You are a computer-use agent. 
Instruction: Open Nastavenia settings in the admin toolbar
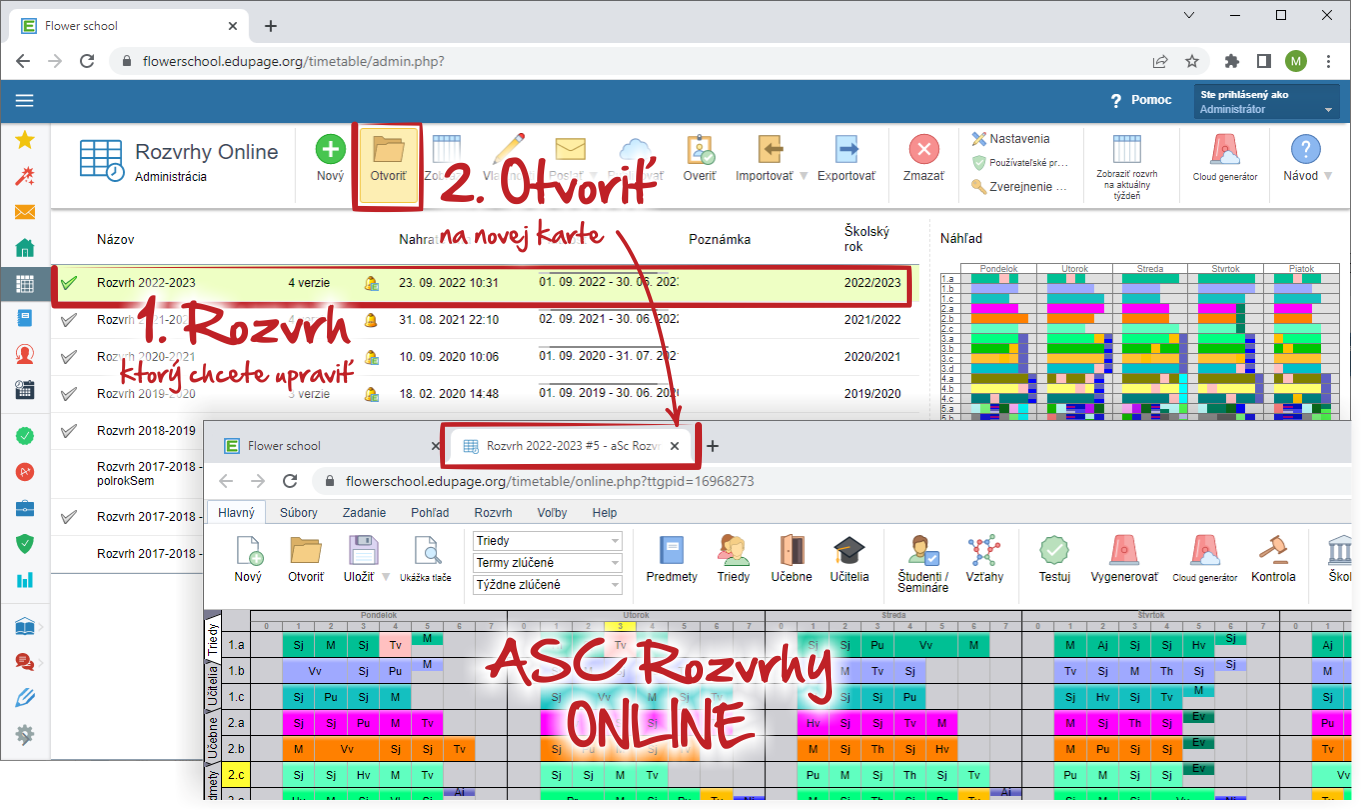tap(1011, 139)
